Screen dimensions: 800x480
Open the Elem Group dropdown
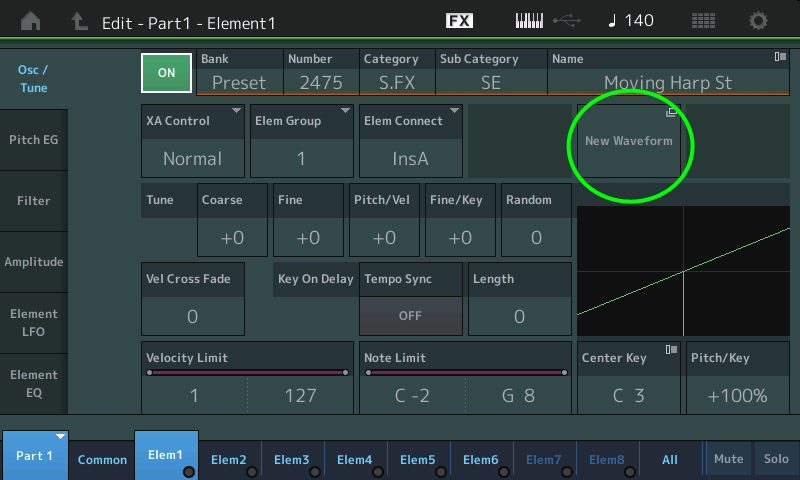302,141
